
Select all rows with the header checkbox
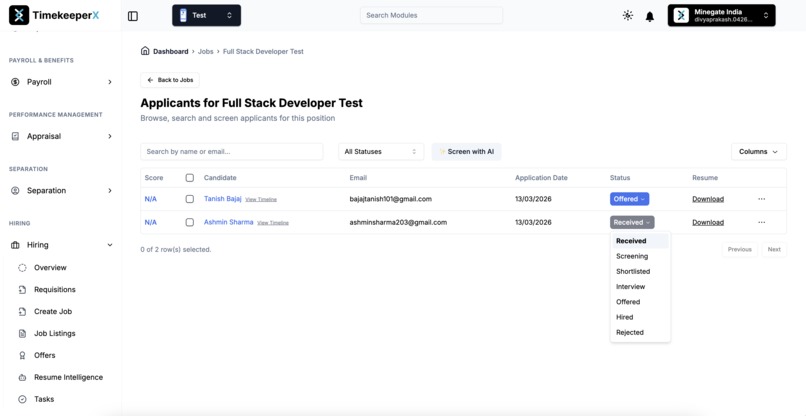click(190, 178)
